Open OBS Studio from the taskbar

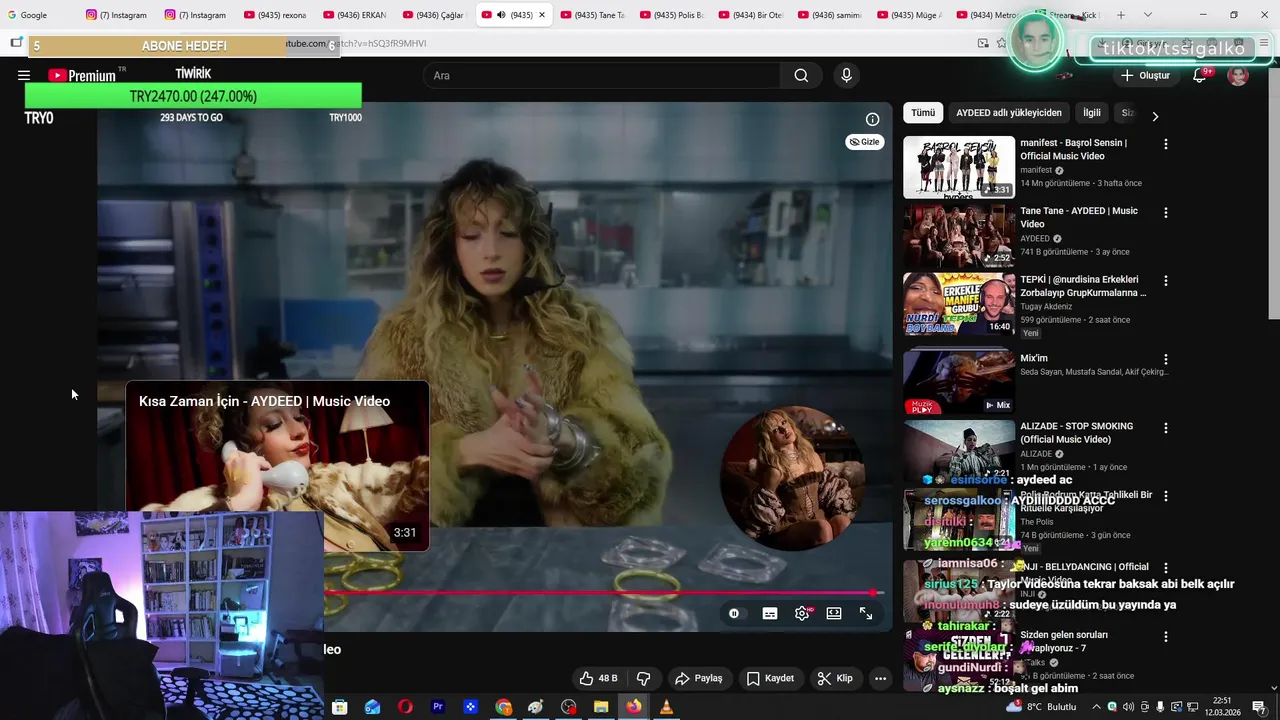pyautogui.click(x=569, y=707)
